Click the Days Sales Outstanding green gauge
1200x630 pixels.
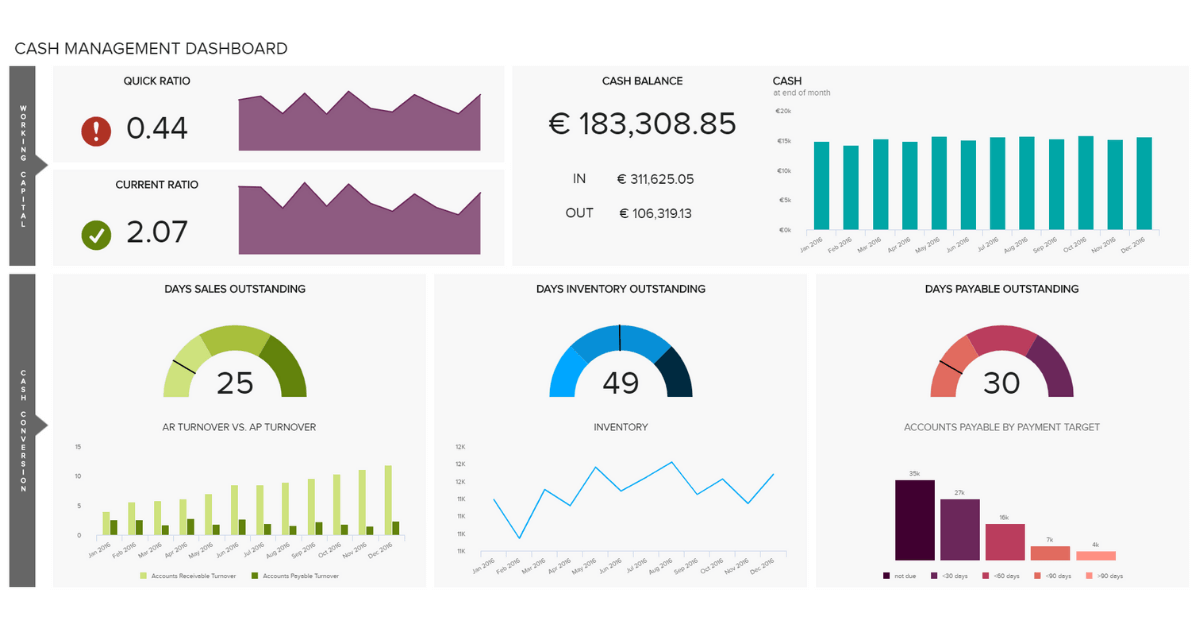[235, 361]
